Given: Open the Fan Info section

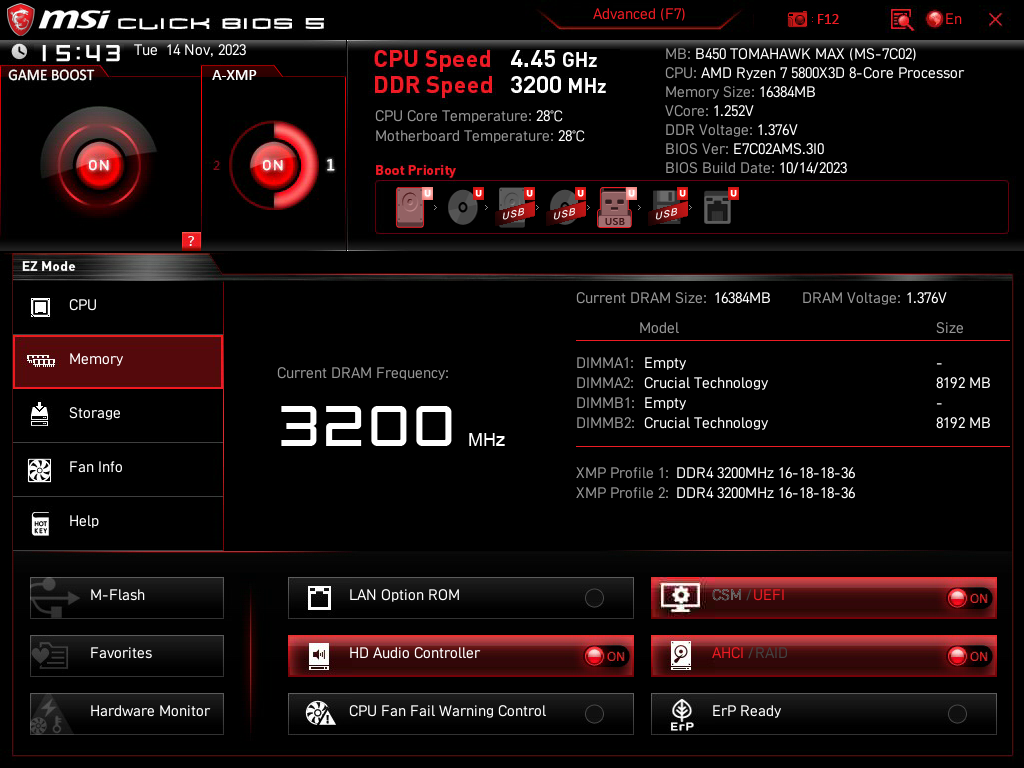Looking at the screenshot, I should point(118,468).
